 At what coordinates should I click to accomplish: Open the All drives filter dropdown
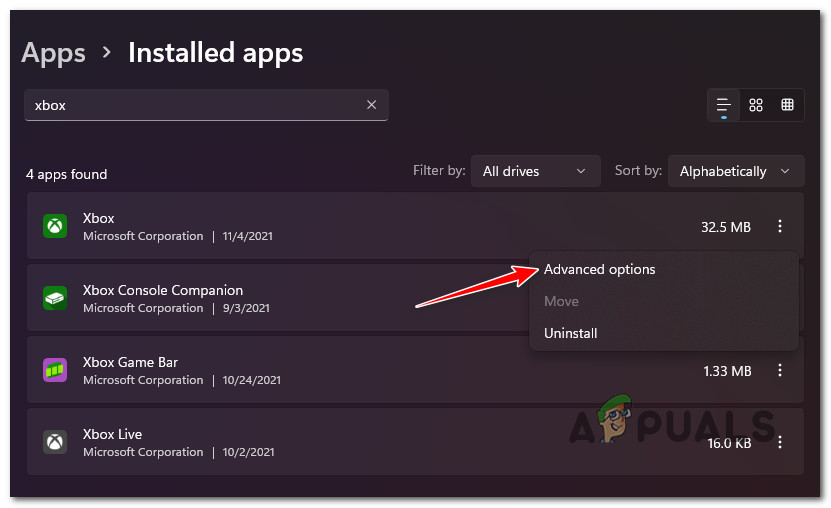[535, 171]
